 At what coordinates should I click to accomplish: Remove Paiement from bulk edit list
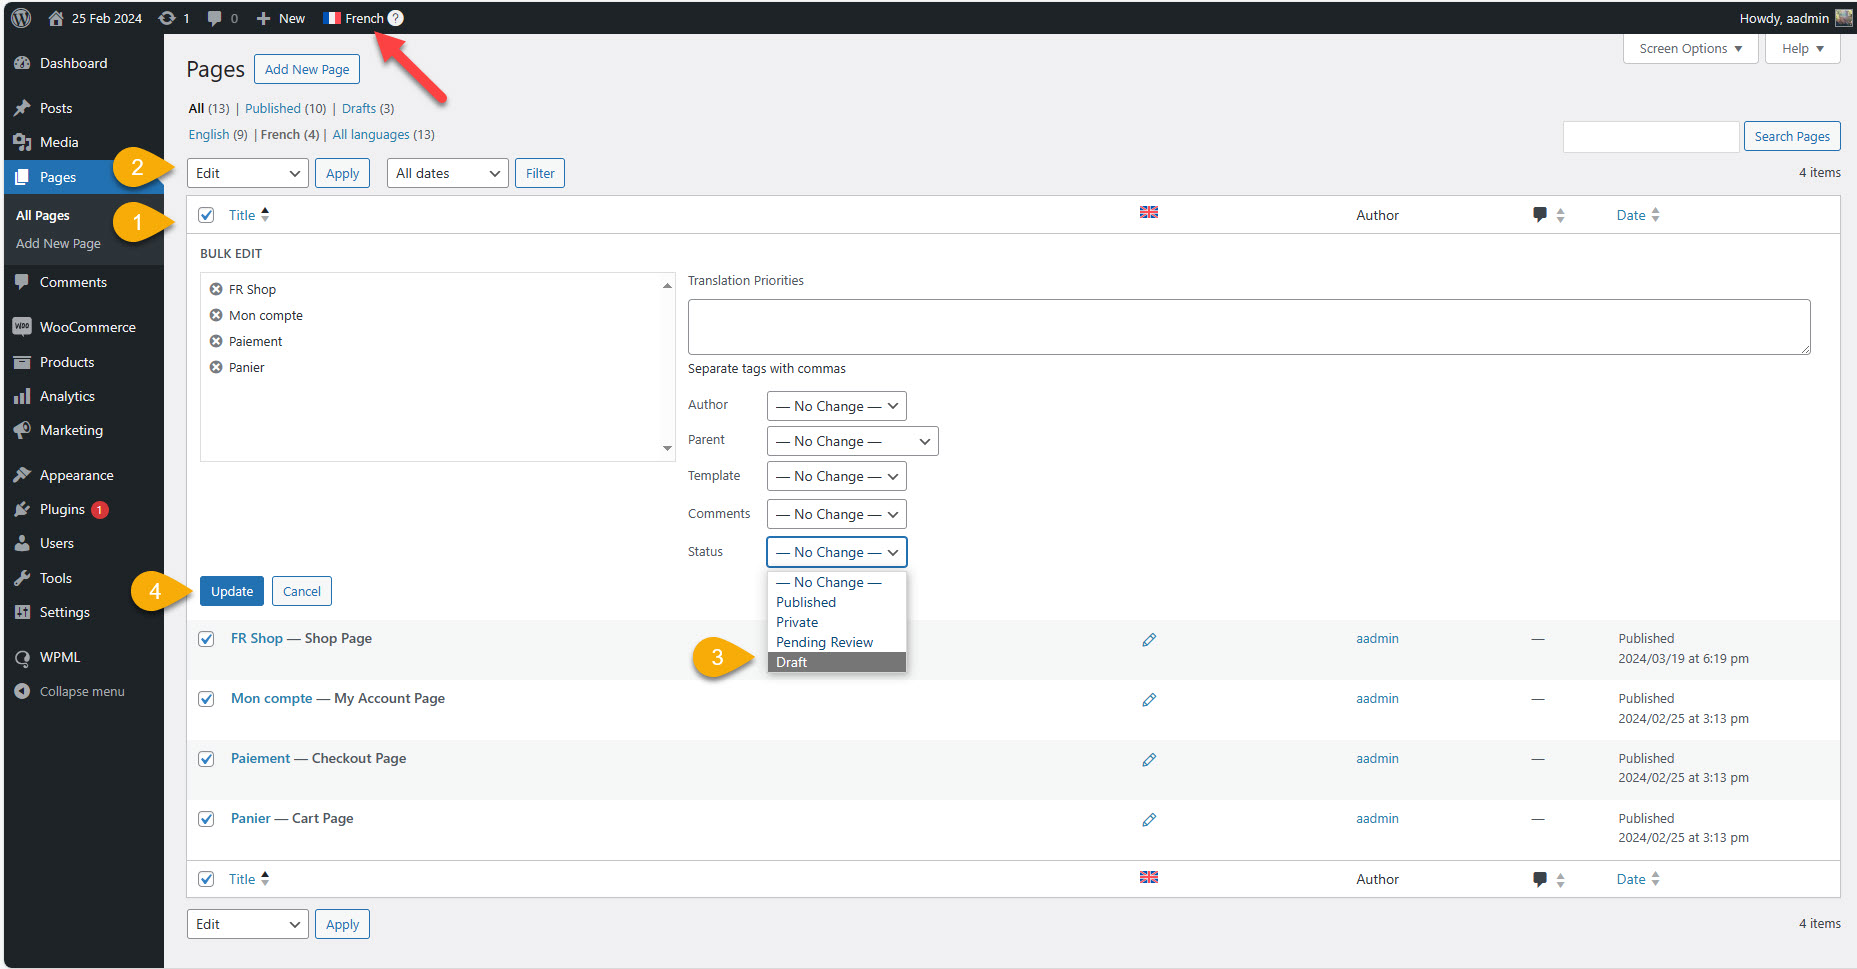click(x=216, y=341)
